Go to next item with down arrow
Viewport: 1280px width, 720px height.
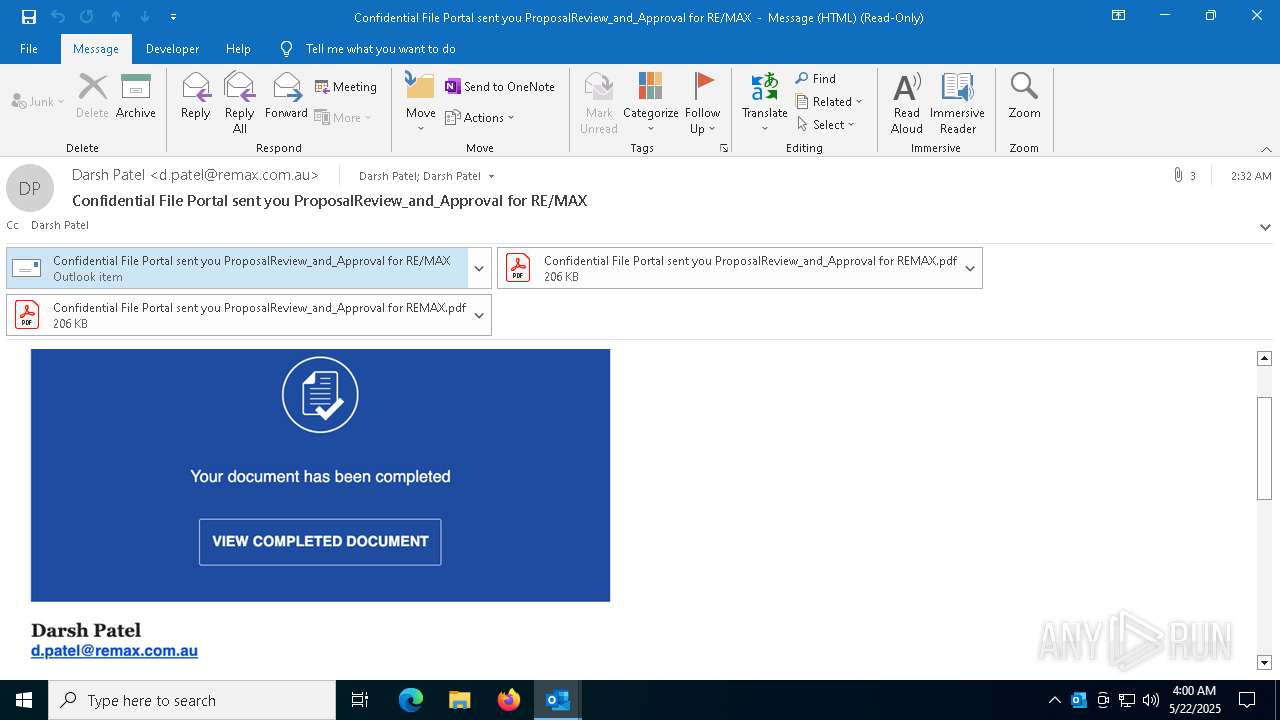[x=145, y=17]
